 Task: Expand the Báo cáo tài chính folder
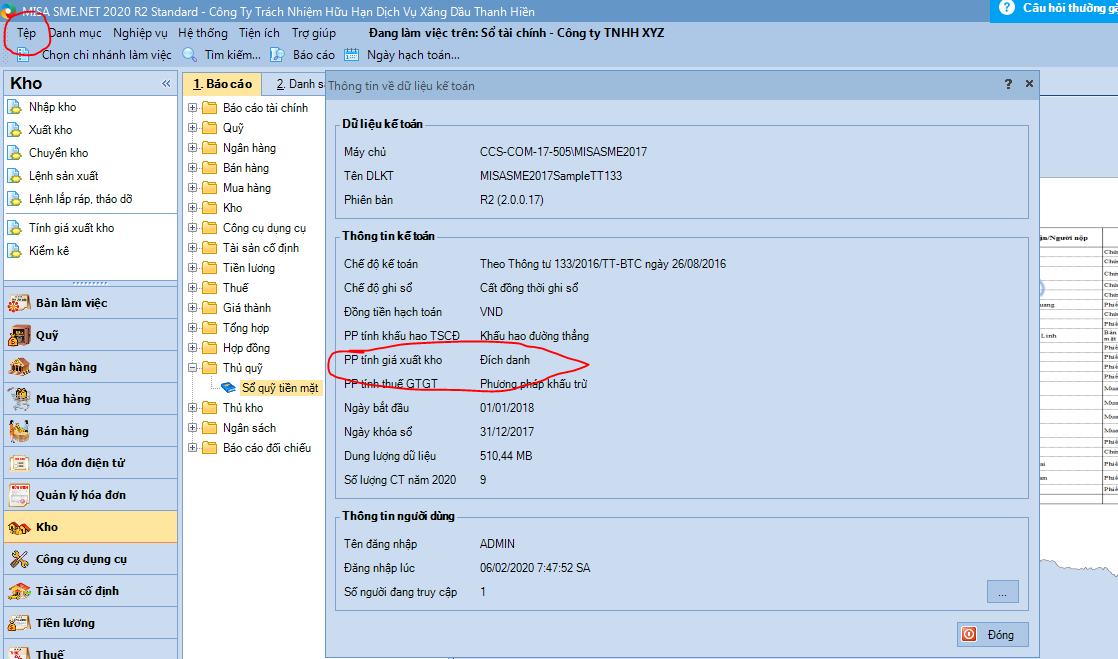click(193, 108)
